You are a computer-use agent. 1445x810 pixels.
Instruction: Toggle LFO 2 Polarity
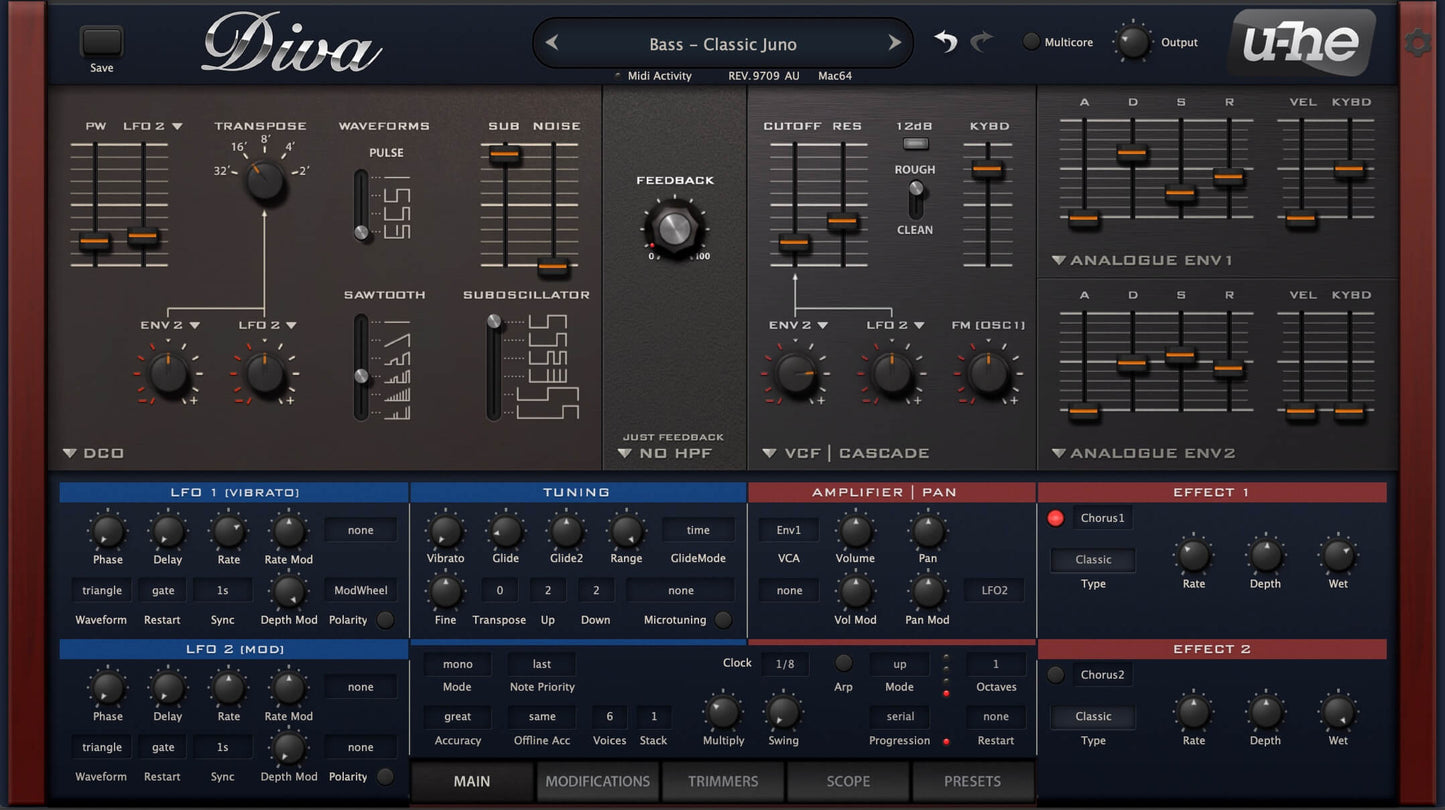click(385, 777)
